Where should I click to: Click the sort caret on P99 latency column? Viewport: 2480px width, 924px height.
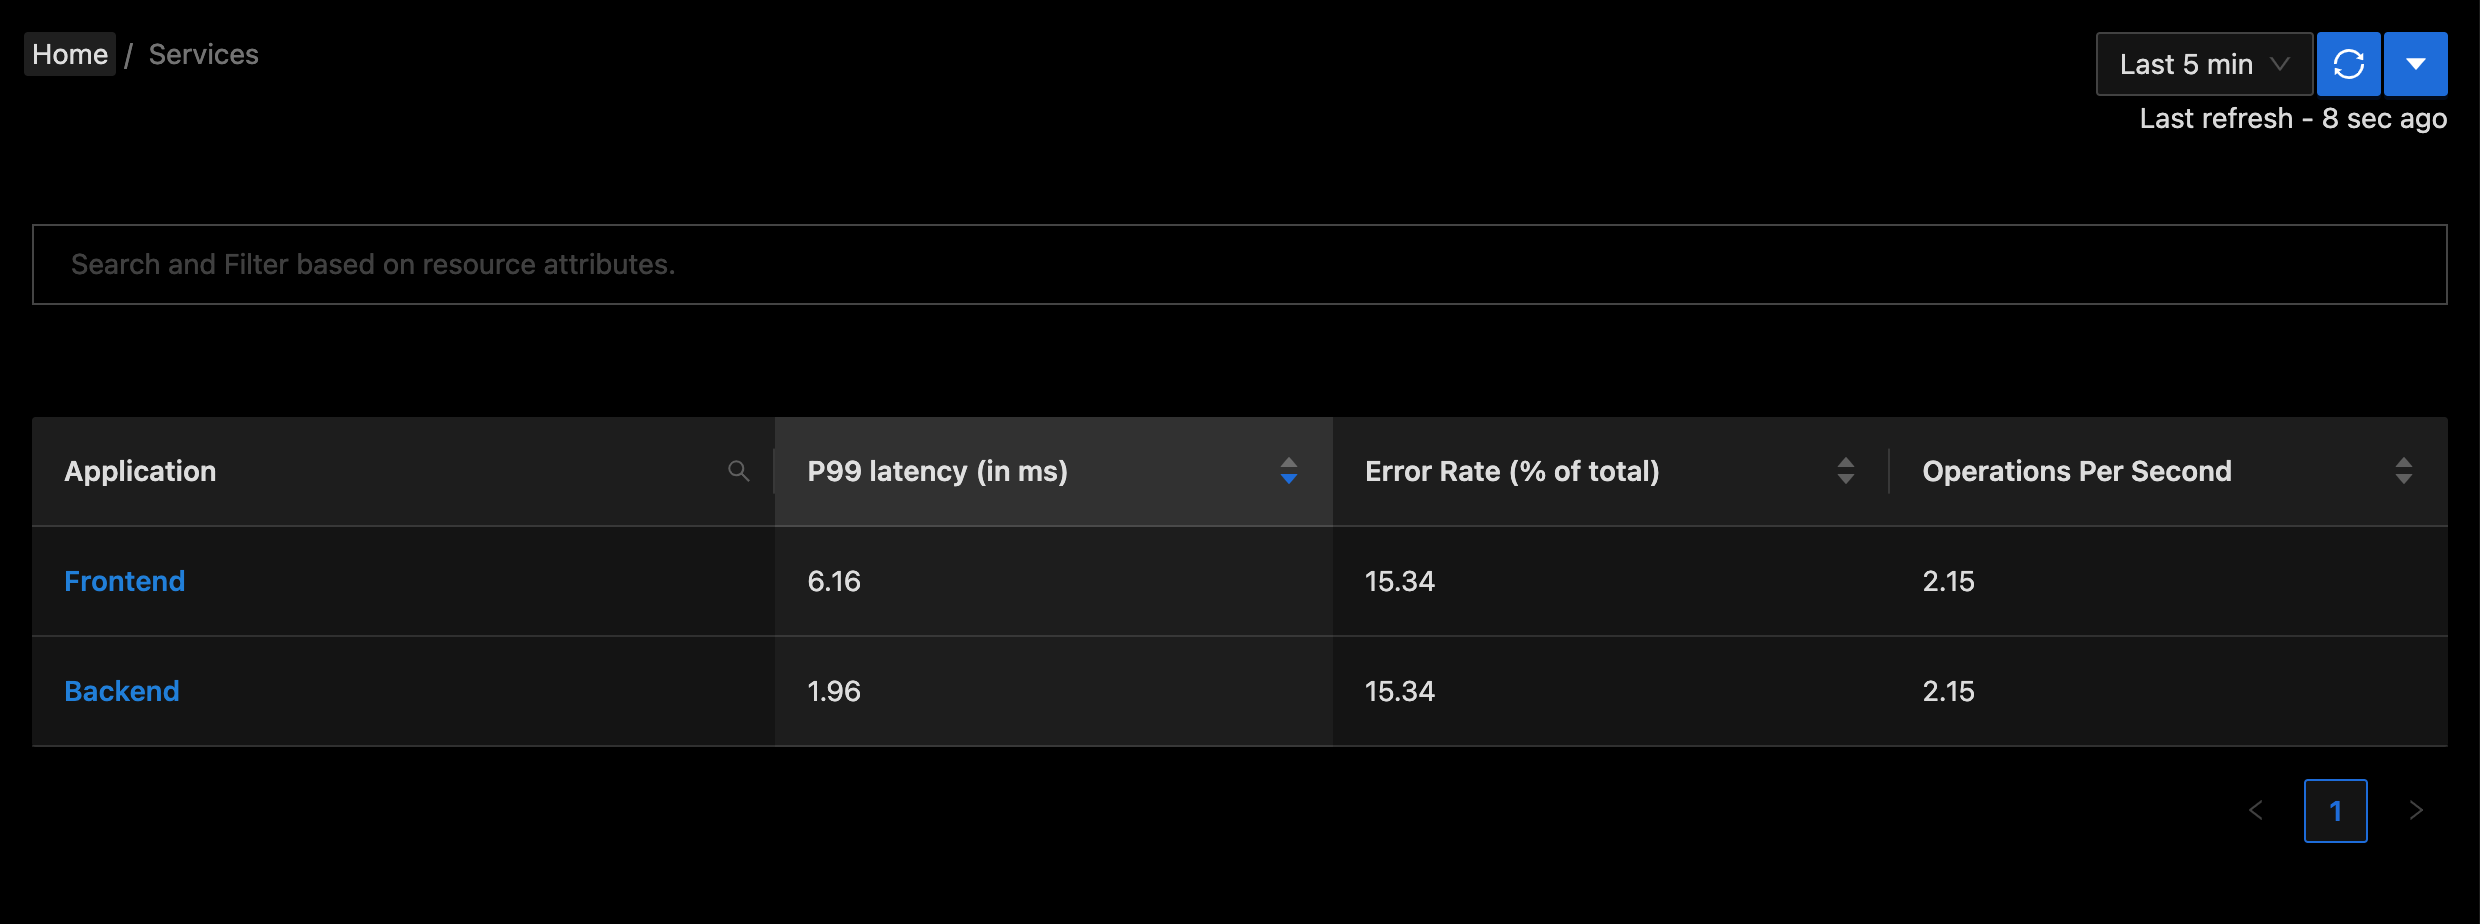(x=1288, y=471)
